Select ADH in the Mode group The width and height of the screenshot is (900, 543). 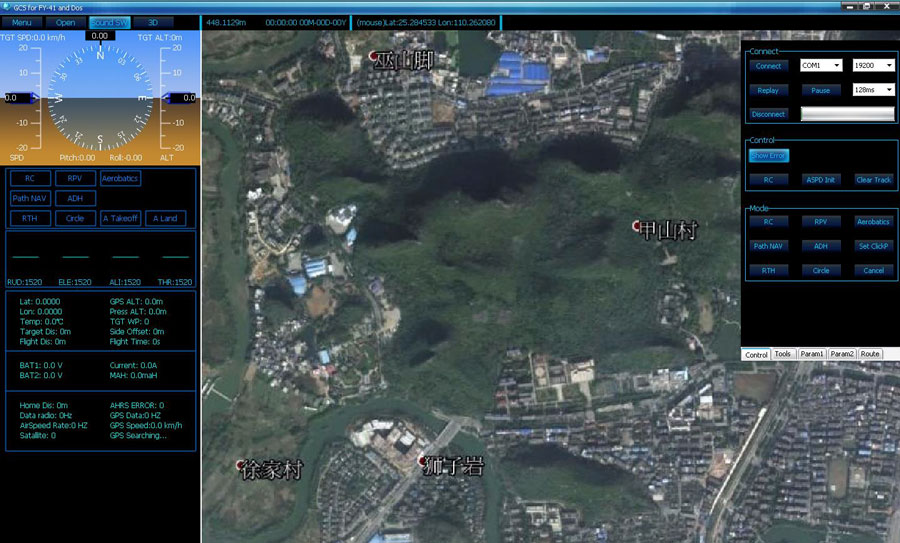click(820, 246)
